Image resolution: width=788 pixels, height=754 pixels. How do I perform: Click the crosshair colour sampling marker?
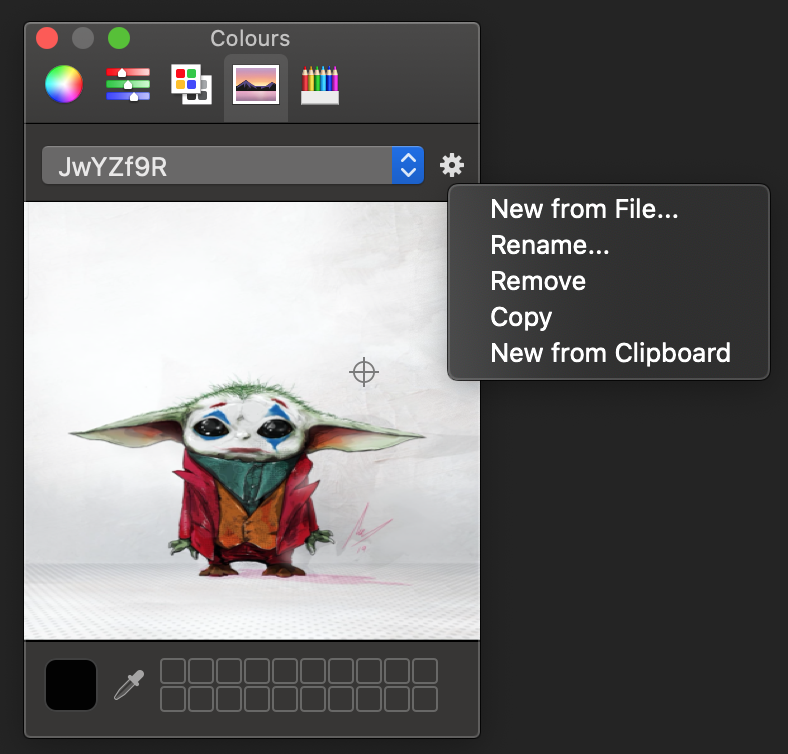[364, 372]
